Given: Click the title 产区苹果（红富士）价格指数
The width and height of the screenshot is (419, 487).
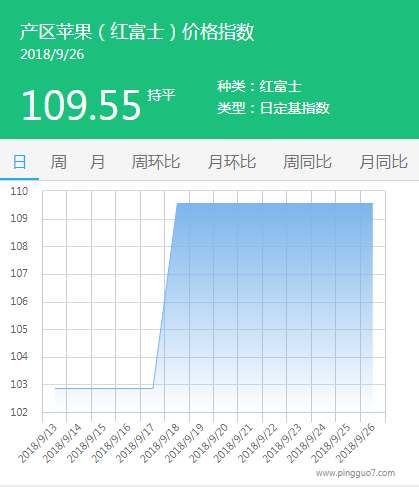Looking at the screenshot, I should pos(137,32).
